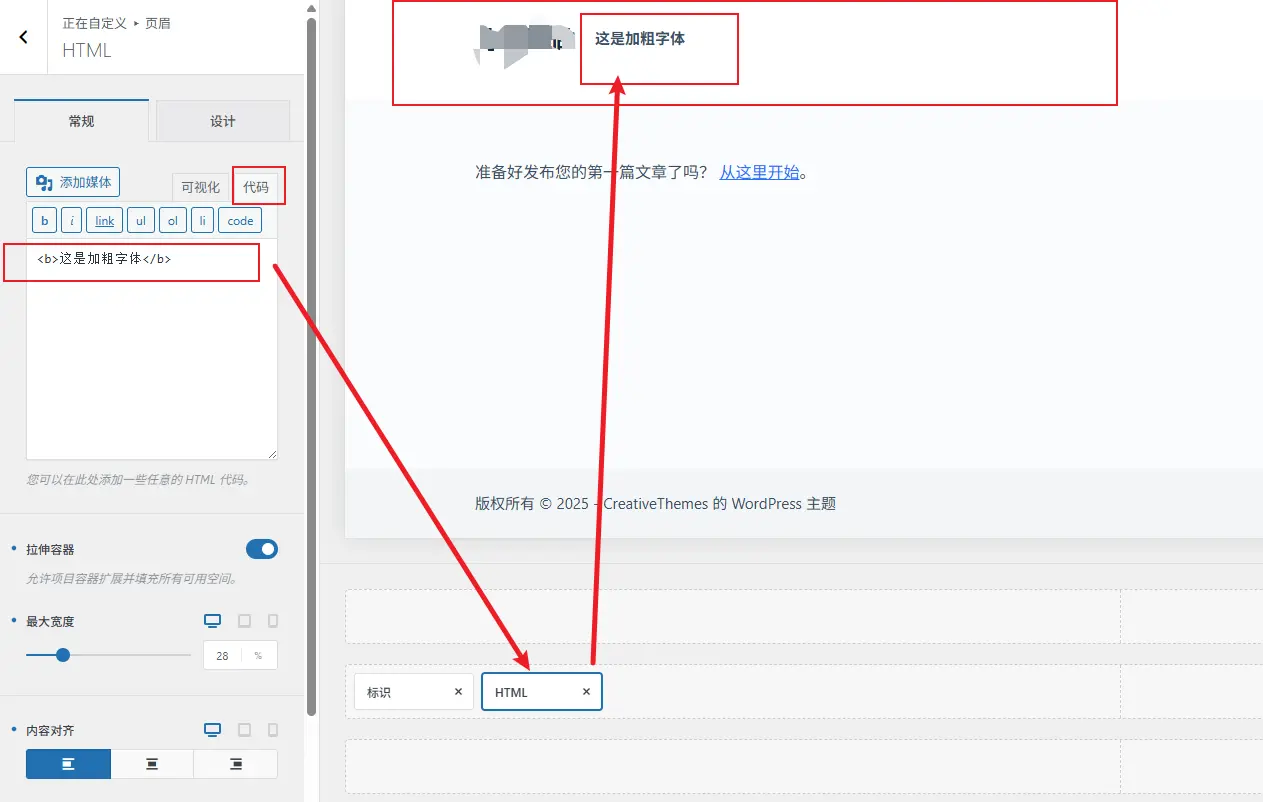The height and width of the screenshot is (802, 1263).
Task: Switch 内容对齐 to mobile preview icon
Action: tap(272, 730)
